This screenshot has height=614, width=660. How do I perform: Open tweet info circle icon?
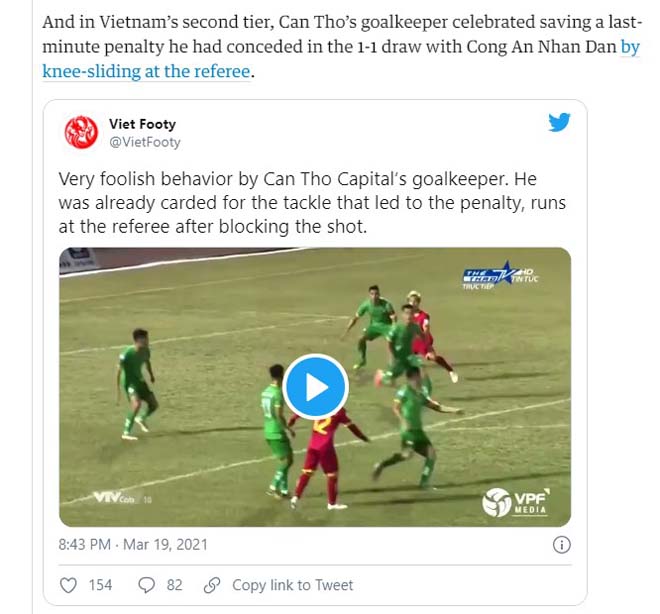click(562, 545)
